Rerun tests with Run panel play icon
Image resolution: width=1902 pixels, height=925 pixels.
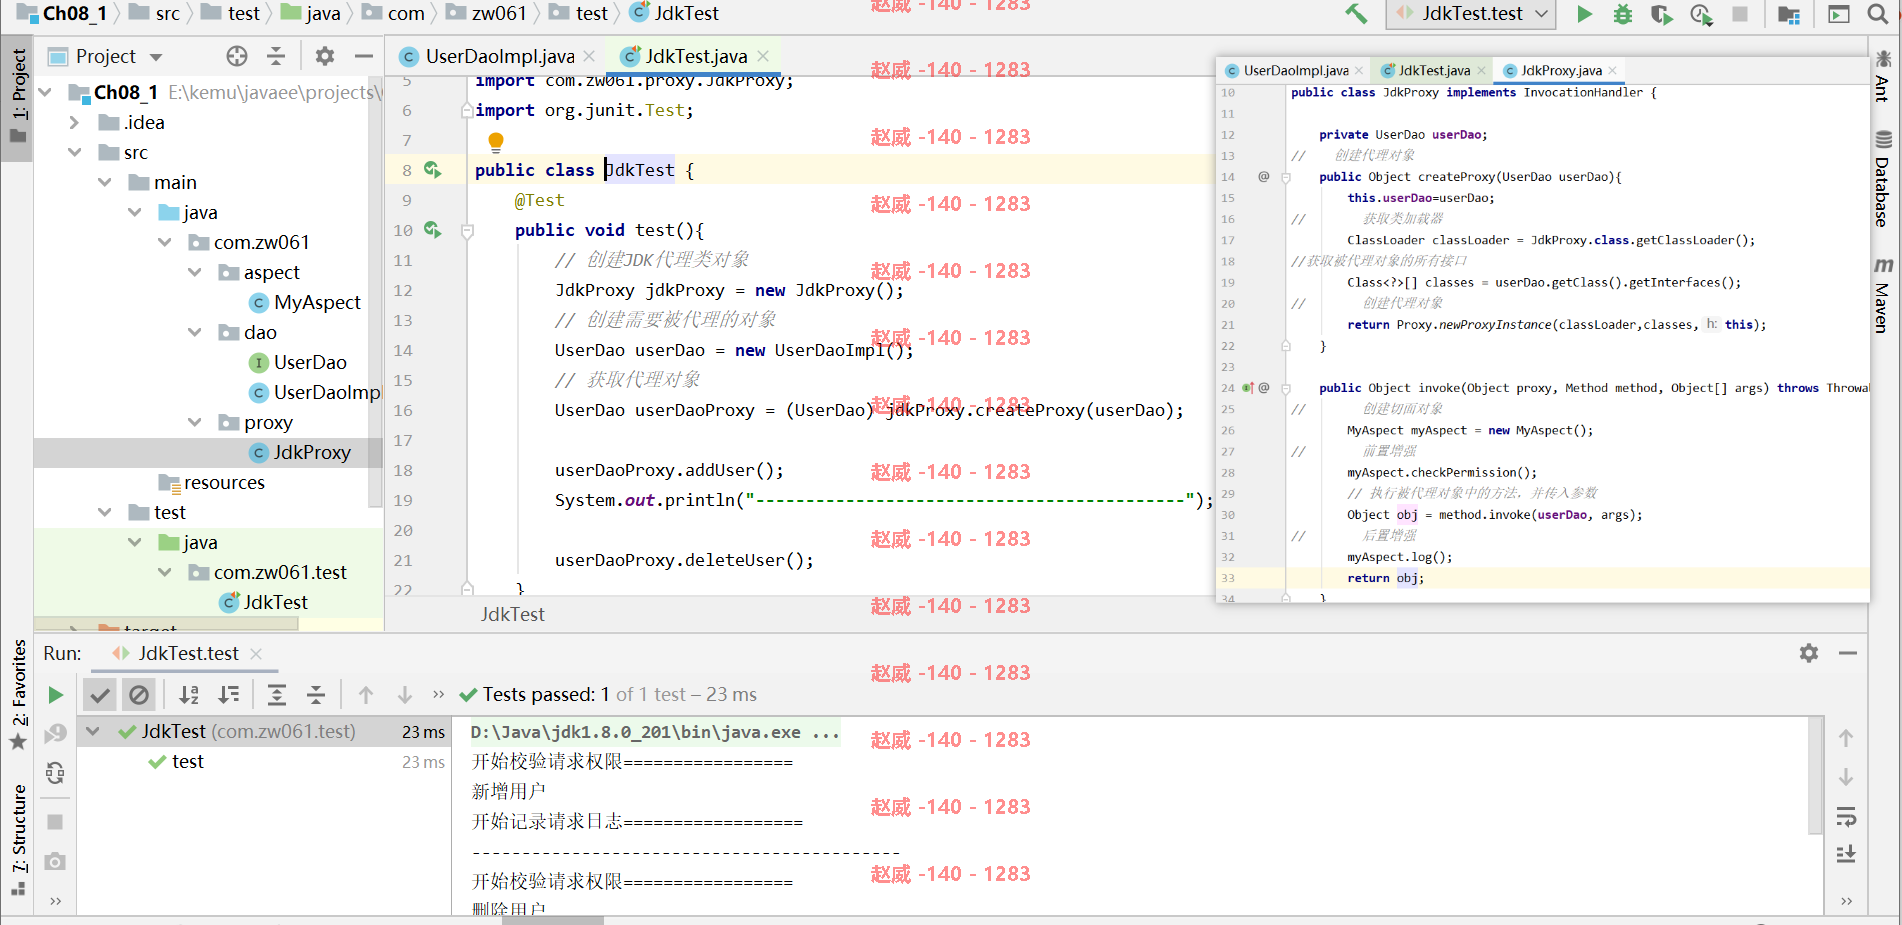56,694
